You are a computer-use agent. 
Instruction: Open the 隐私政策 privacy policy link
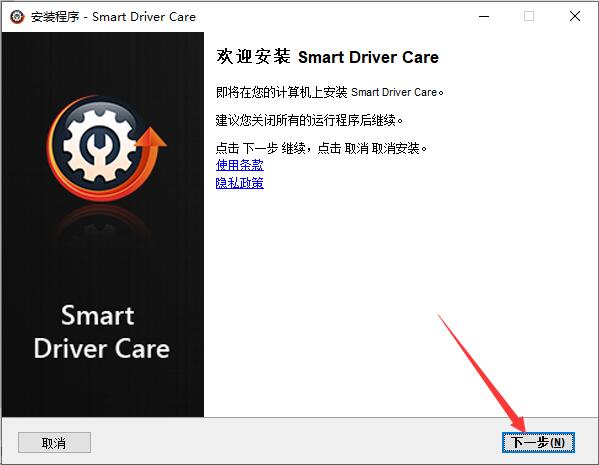pyautogui.click(x=240, y=183)
